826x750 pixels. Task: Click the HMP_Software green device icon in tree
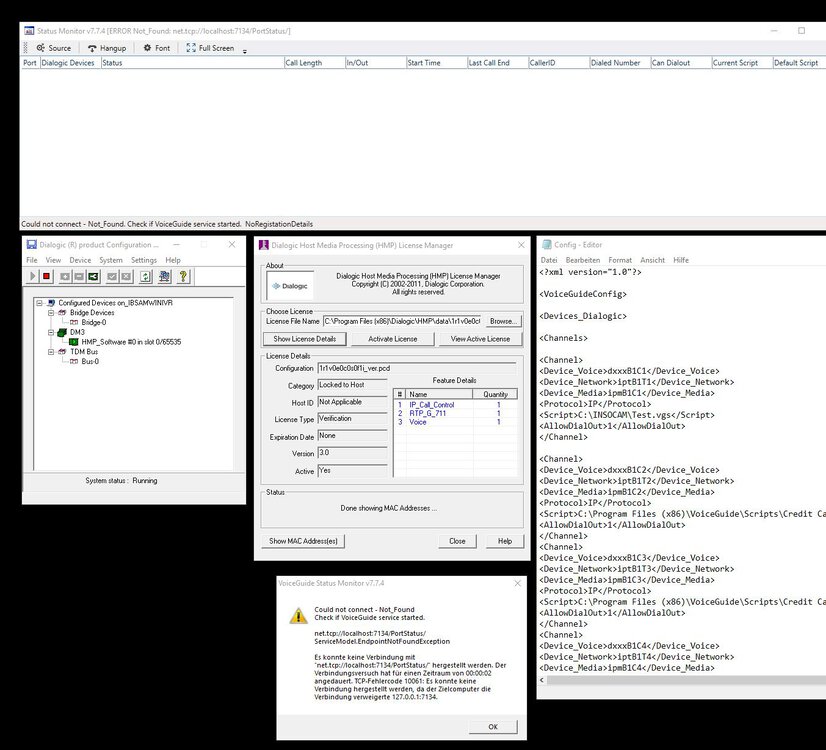(74, 342)
